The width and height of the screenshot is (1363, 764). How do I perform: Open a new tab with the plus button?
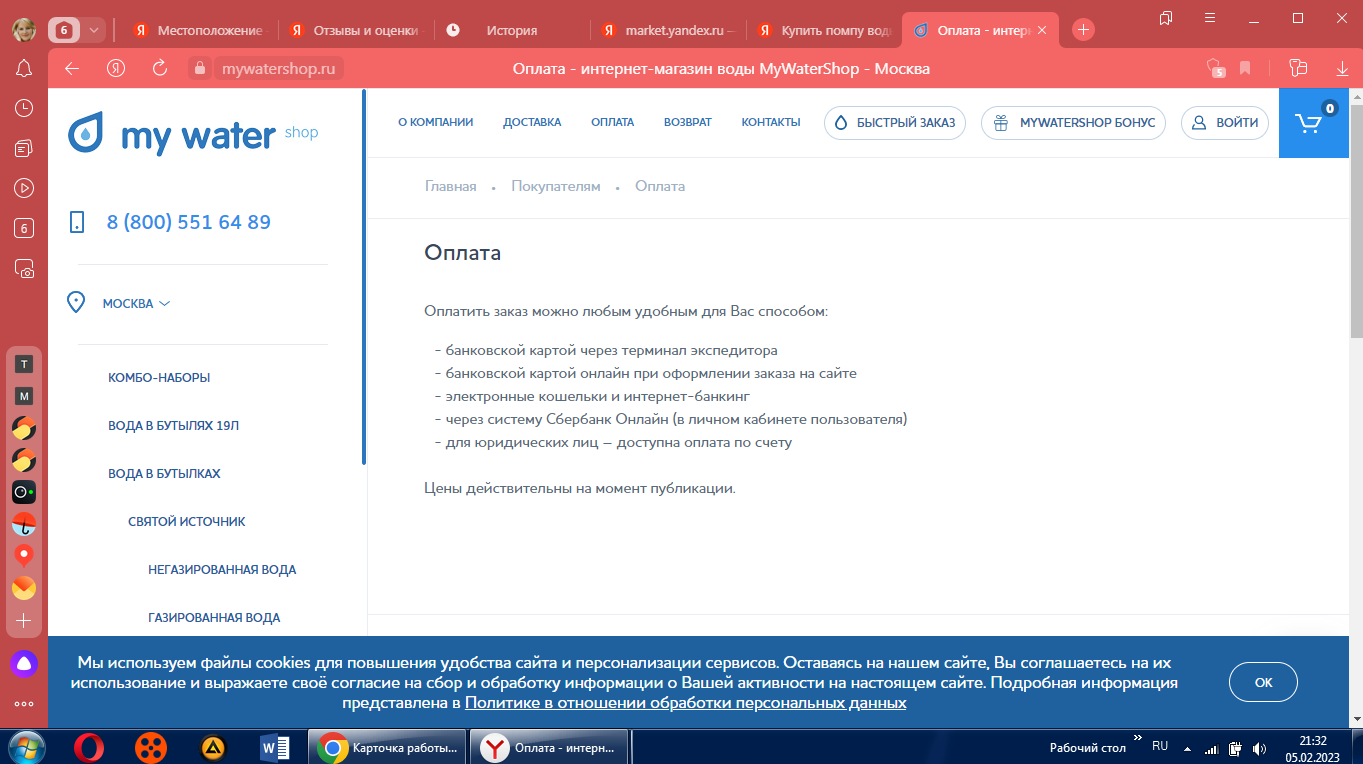click(x=1083, y=30)
